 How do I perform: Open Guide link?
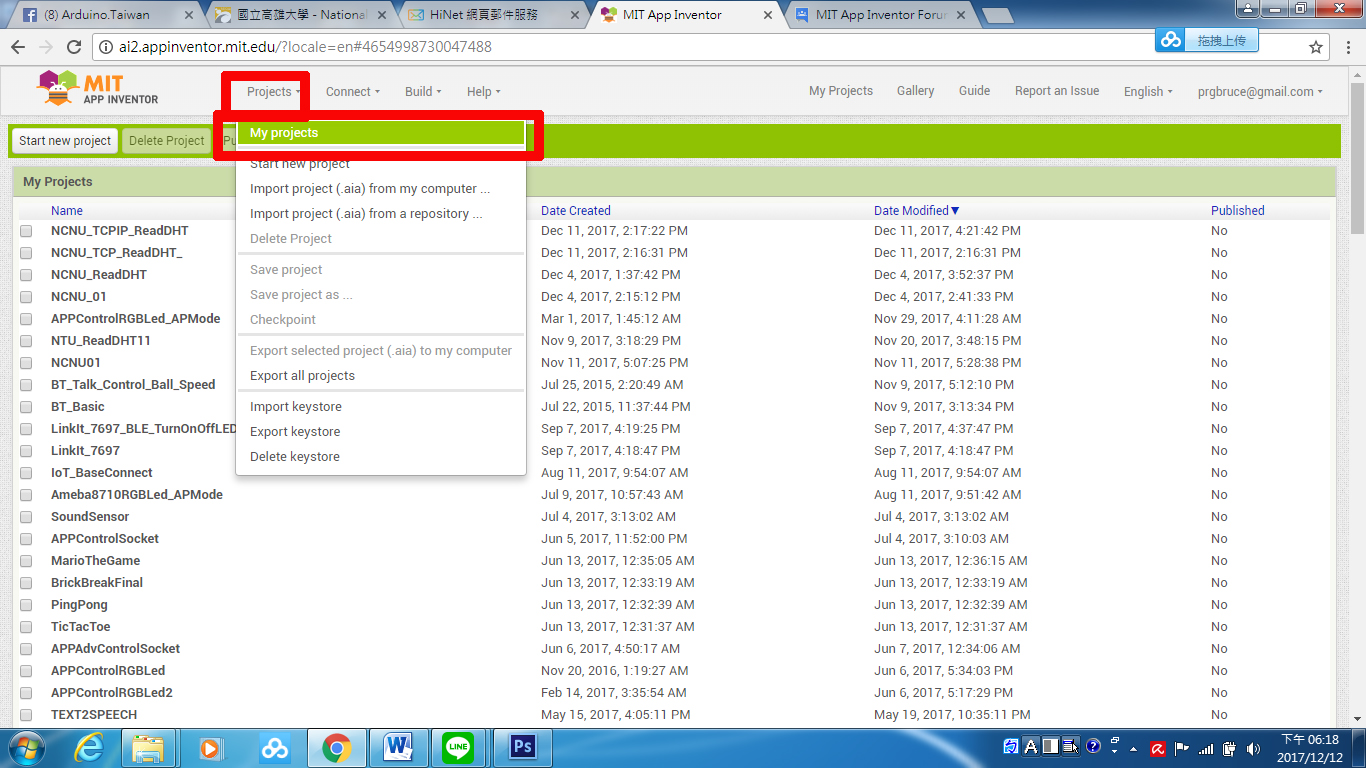[974, 91]
